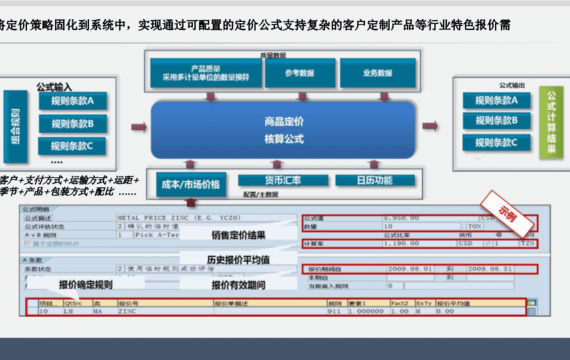570x360 pixels.
Task: Click the 911 rule cell
Action: coord(337,311)
